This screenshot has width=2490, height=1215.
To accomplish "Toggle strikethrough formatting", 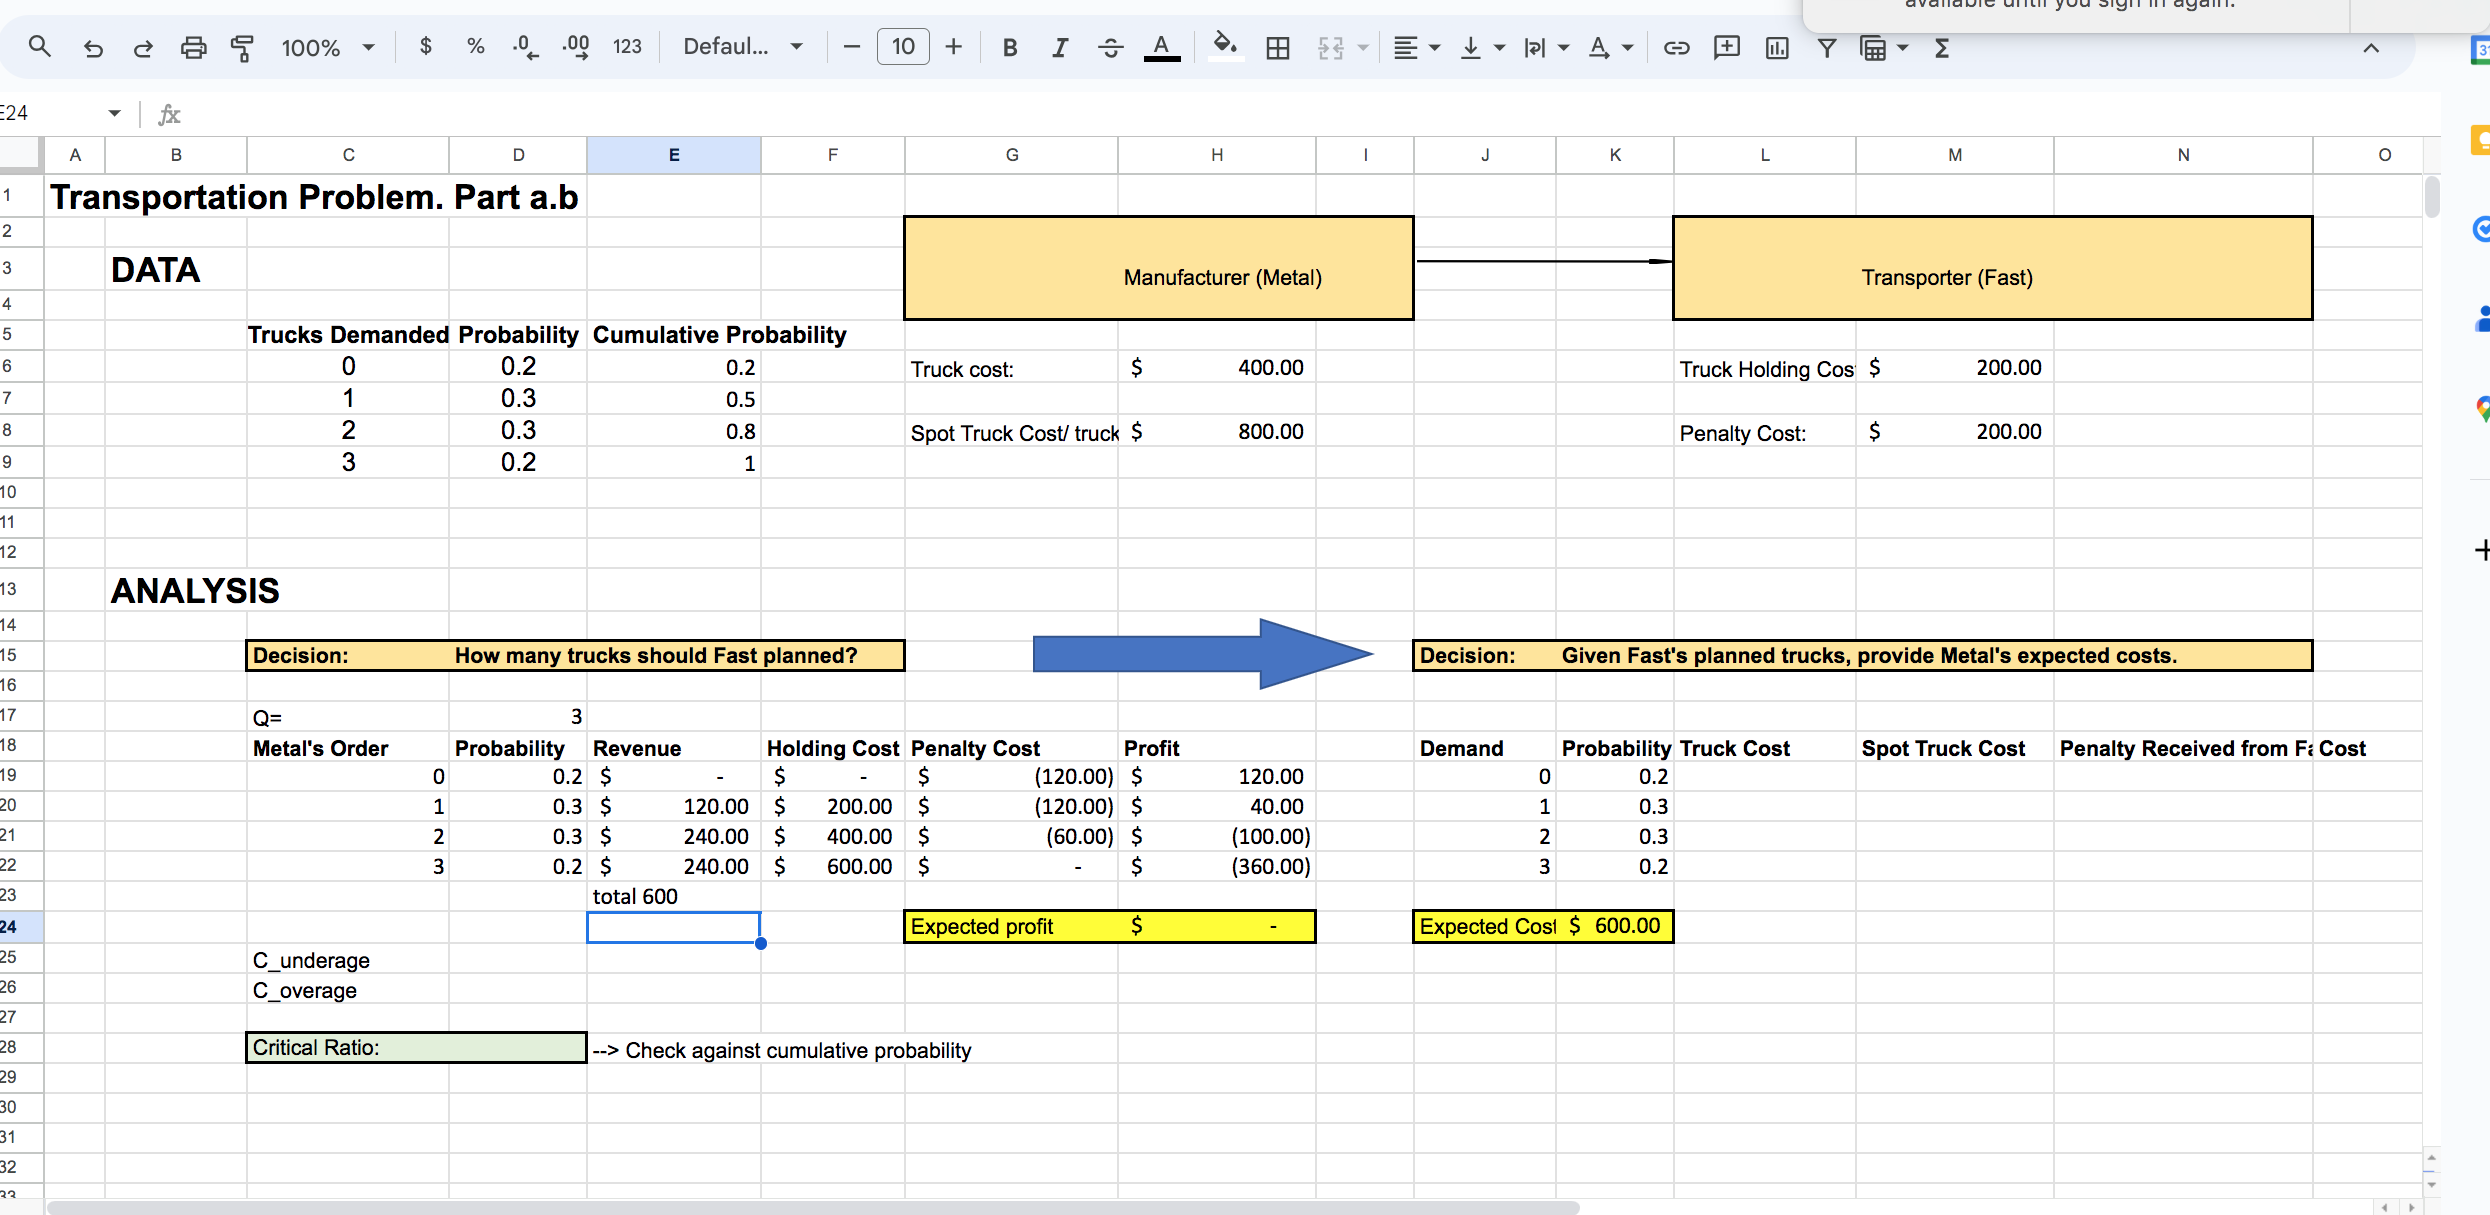I will (x=1110, y=47).
